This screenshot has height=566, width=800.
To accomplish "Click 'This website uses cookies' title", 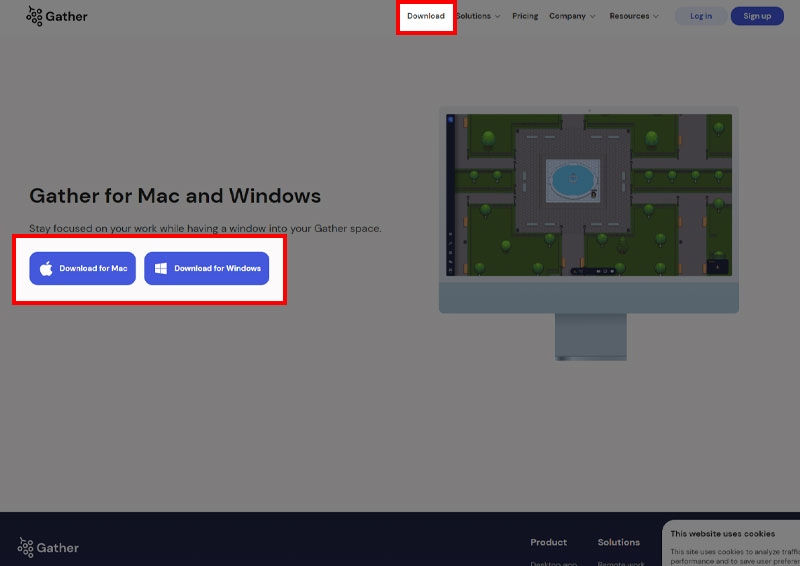I will [x=722, y=534].
